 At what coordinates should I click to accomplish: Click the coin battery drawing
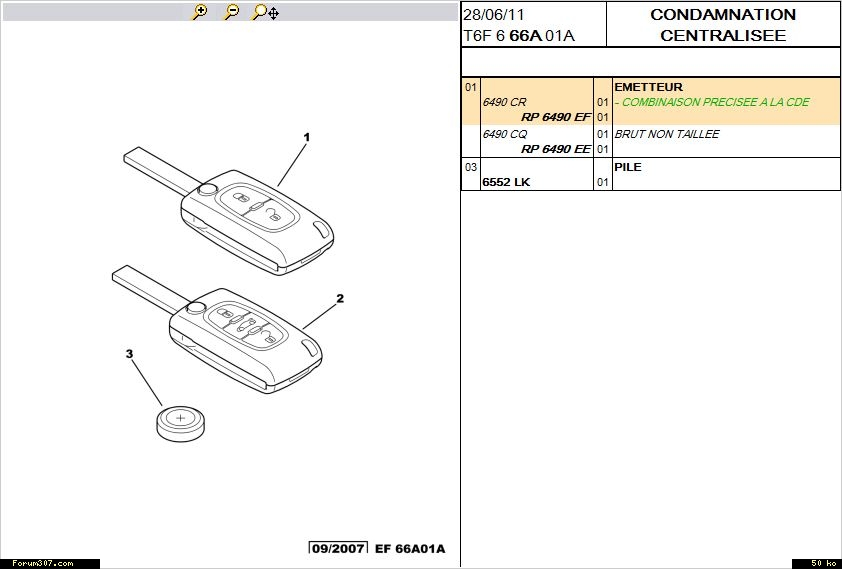(x=180, y=421)
